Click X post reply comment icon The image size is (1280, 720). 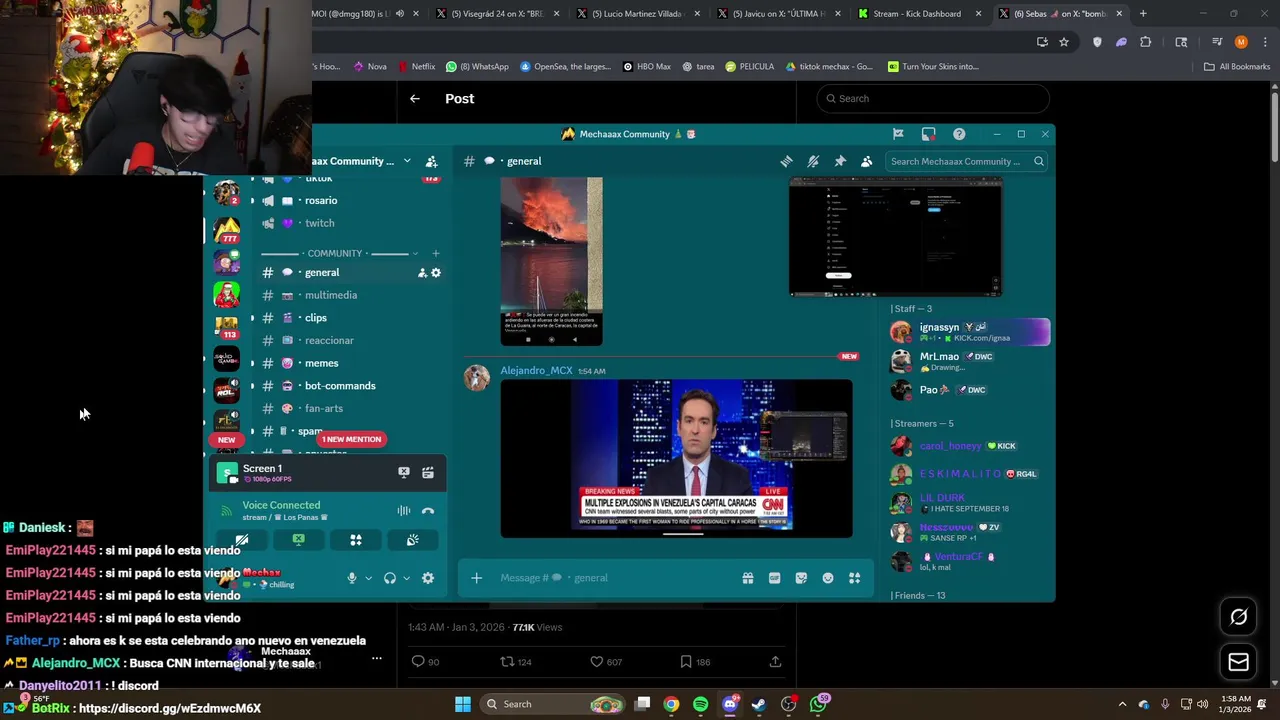(418, 661)
